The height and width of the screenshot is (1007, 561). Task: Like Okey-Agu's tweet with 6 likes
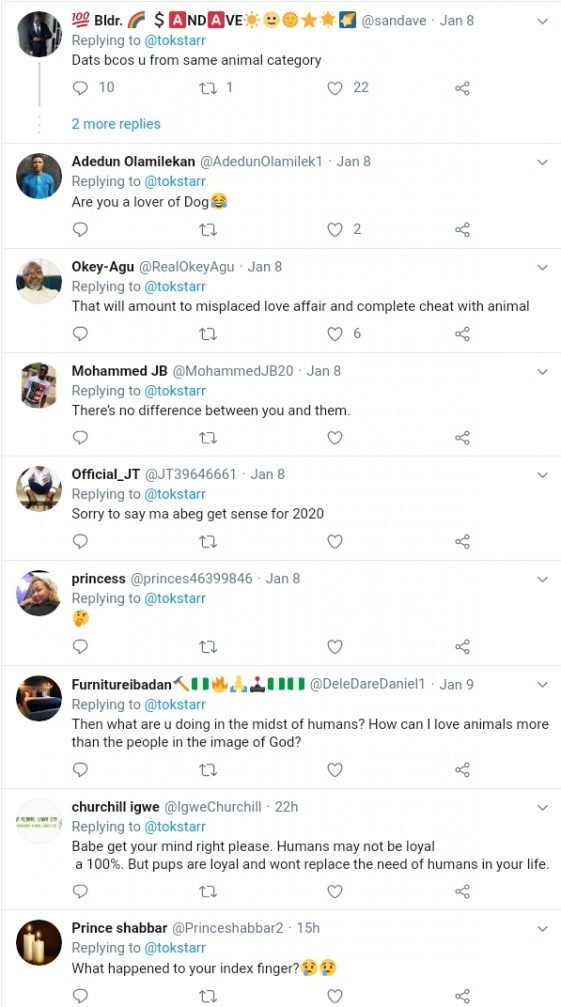335,333
